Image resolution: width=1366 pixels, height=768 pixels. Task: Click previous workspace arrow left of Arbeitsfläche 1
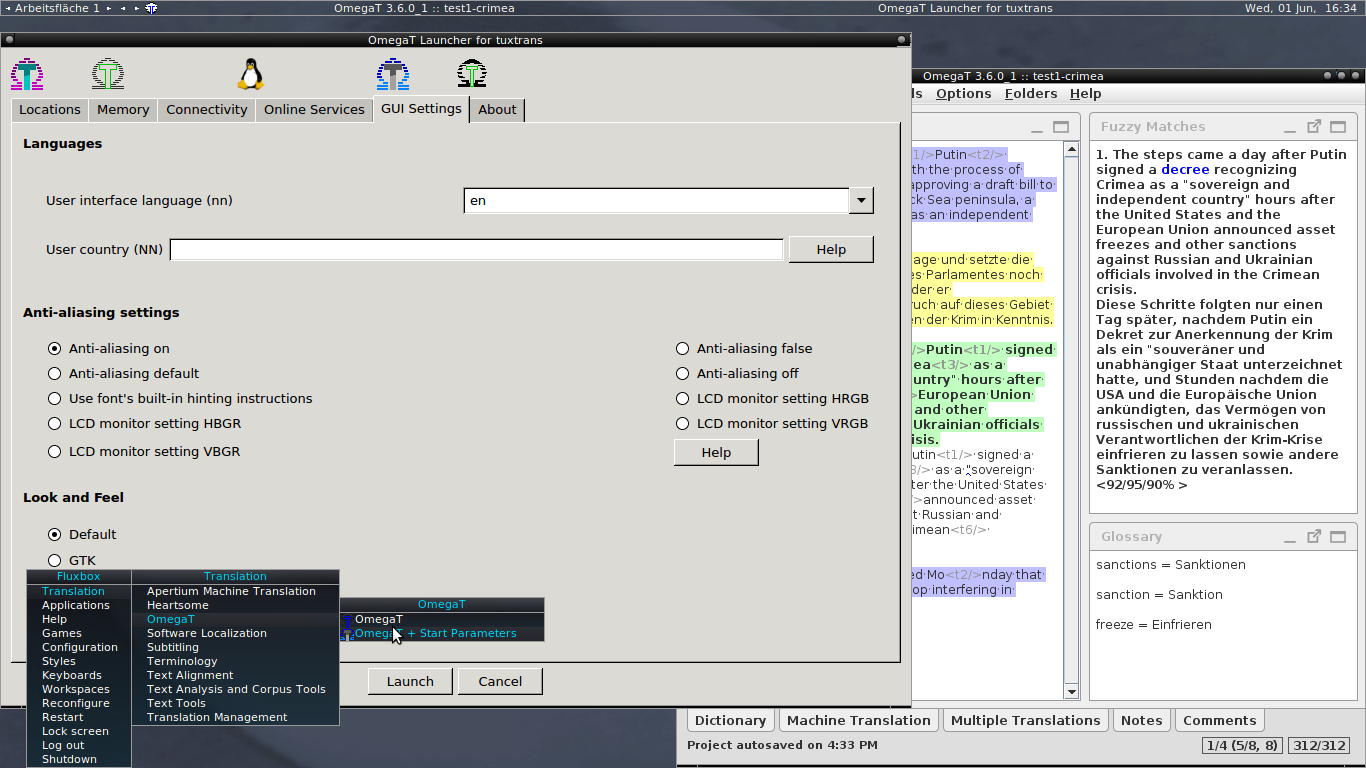point(8,8)
